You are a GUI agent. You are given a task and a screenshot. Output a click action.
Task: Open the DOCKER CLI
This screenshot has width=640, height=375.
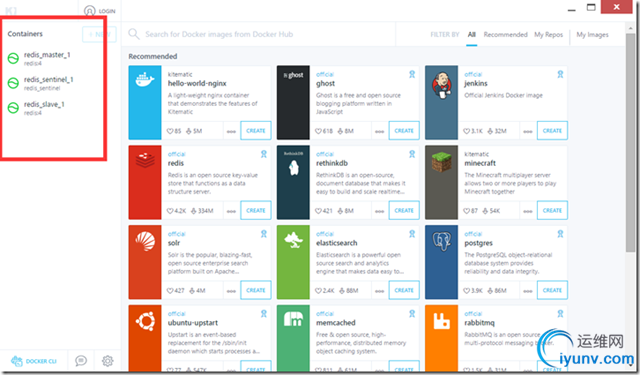click(34, 361)
